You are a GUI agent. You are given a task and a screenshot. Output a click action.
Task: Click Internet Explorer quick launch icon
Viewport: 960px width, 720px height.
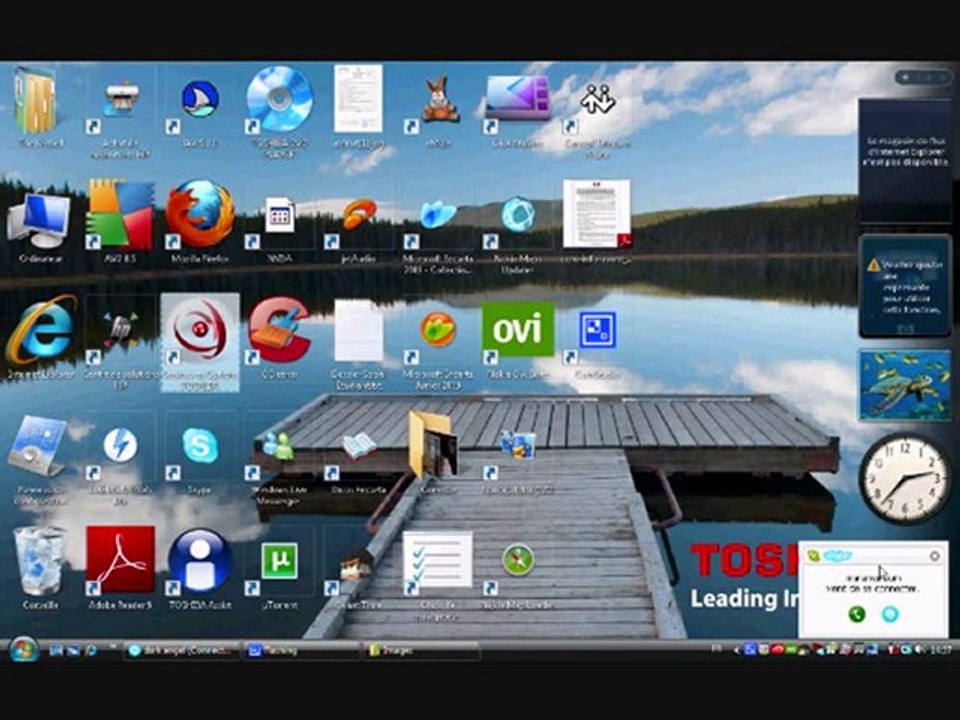pyautogui.click(x=91, y=651)
